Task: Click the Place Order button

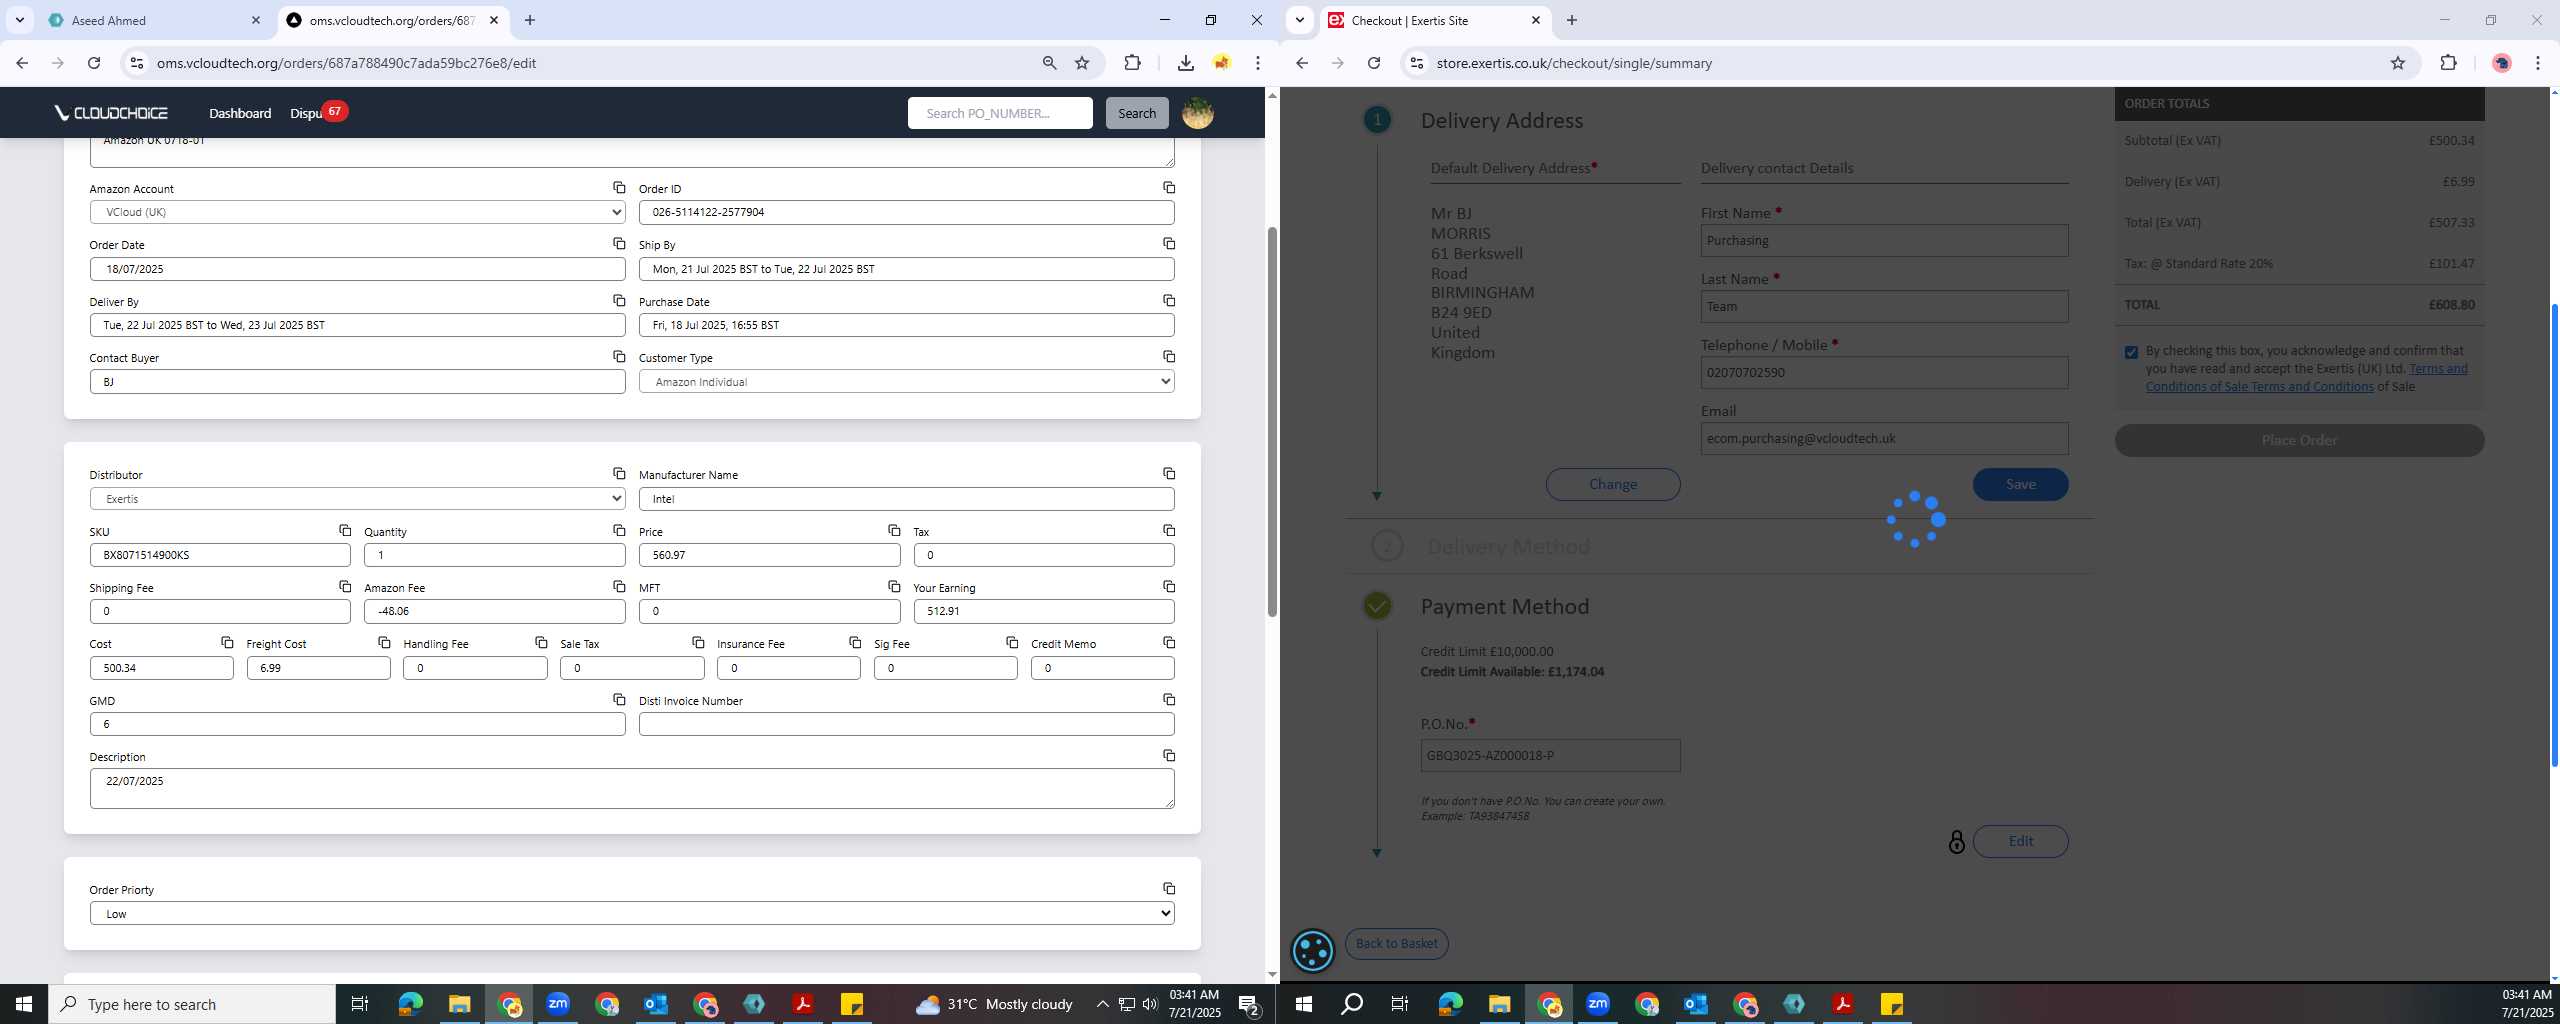Action: click(2299, 440)
